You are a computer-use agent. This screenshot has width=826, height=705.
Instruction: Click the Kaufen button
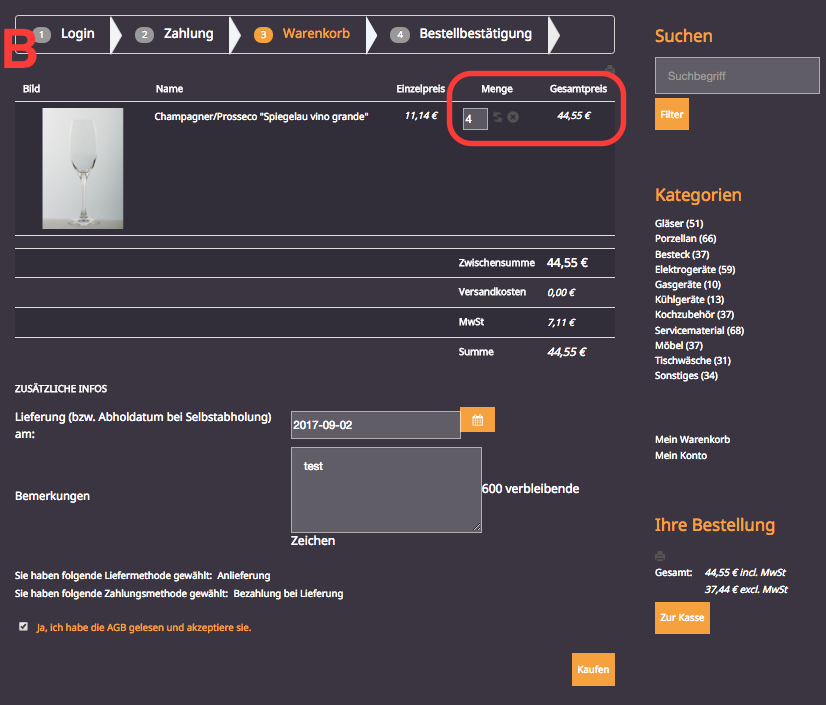(593, 669)
